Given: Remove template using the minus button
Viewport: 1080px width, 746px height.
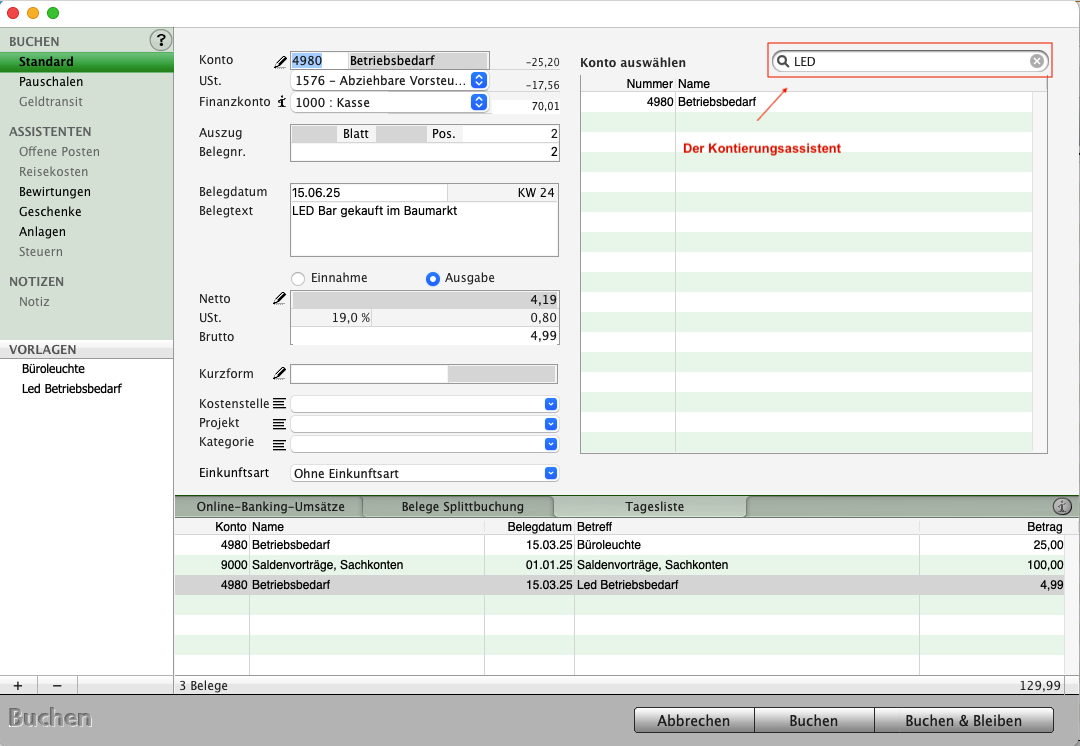Looking at the screenshot, I should [x=57, y=686].
